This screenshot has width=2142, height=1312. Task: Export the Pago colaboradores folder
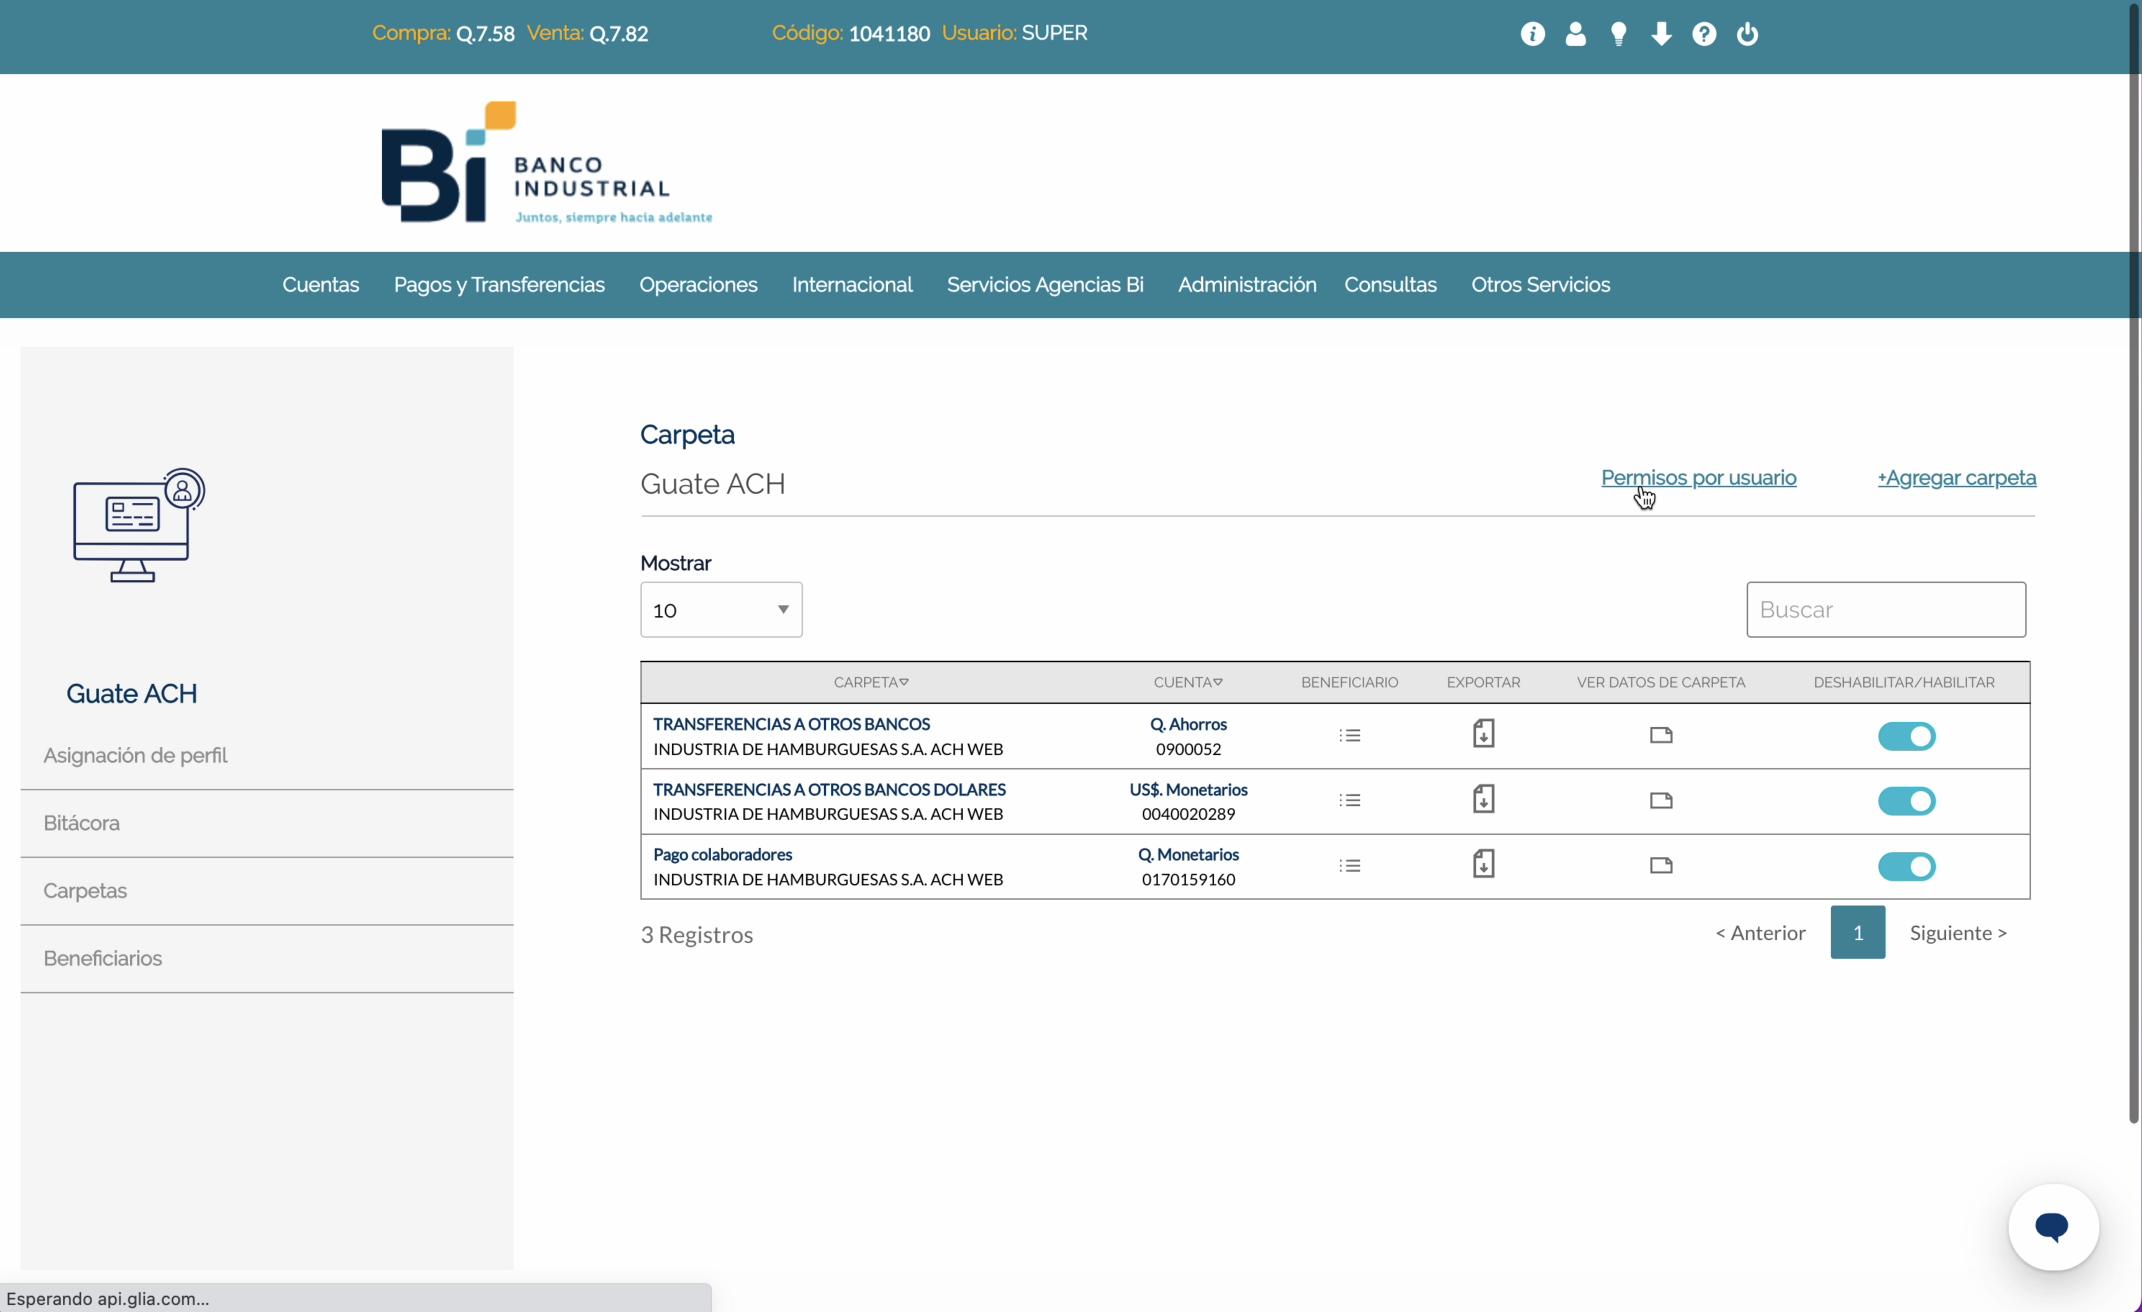click(x=1483, y=864)
